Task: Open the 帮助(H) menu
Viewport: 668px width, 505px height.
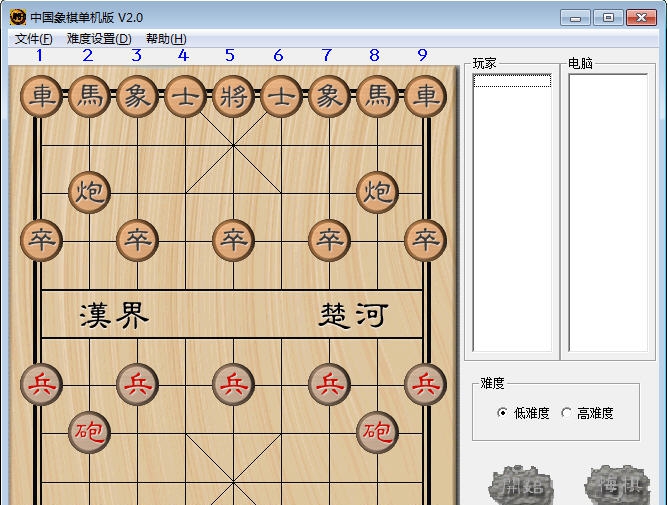Action: [166, 39]
